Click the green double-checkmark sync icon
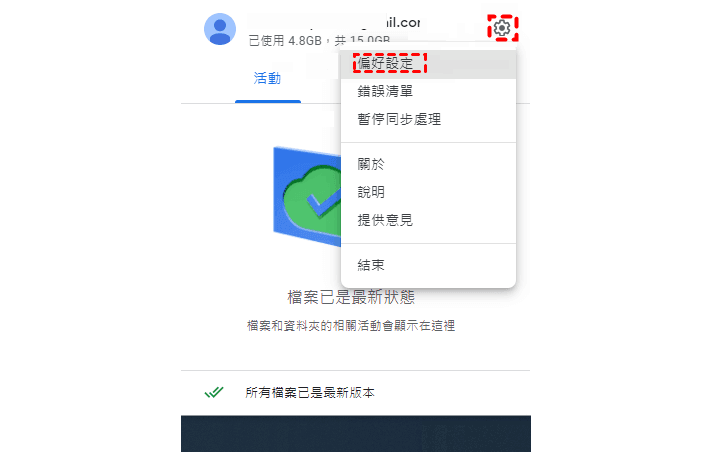Viewport: 720px width, 453px height. 214,392
